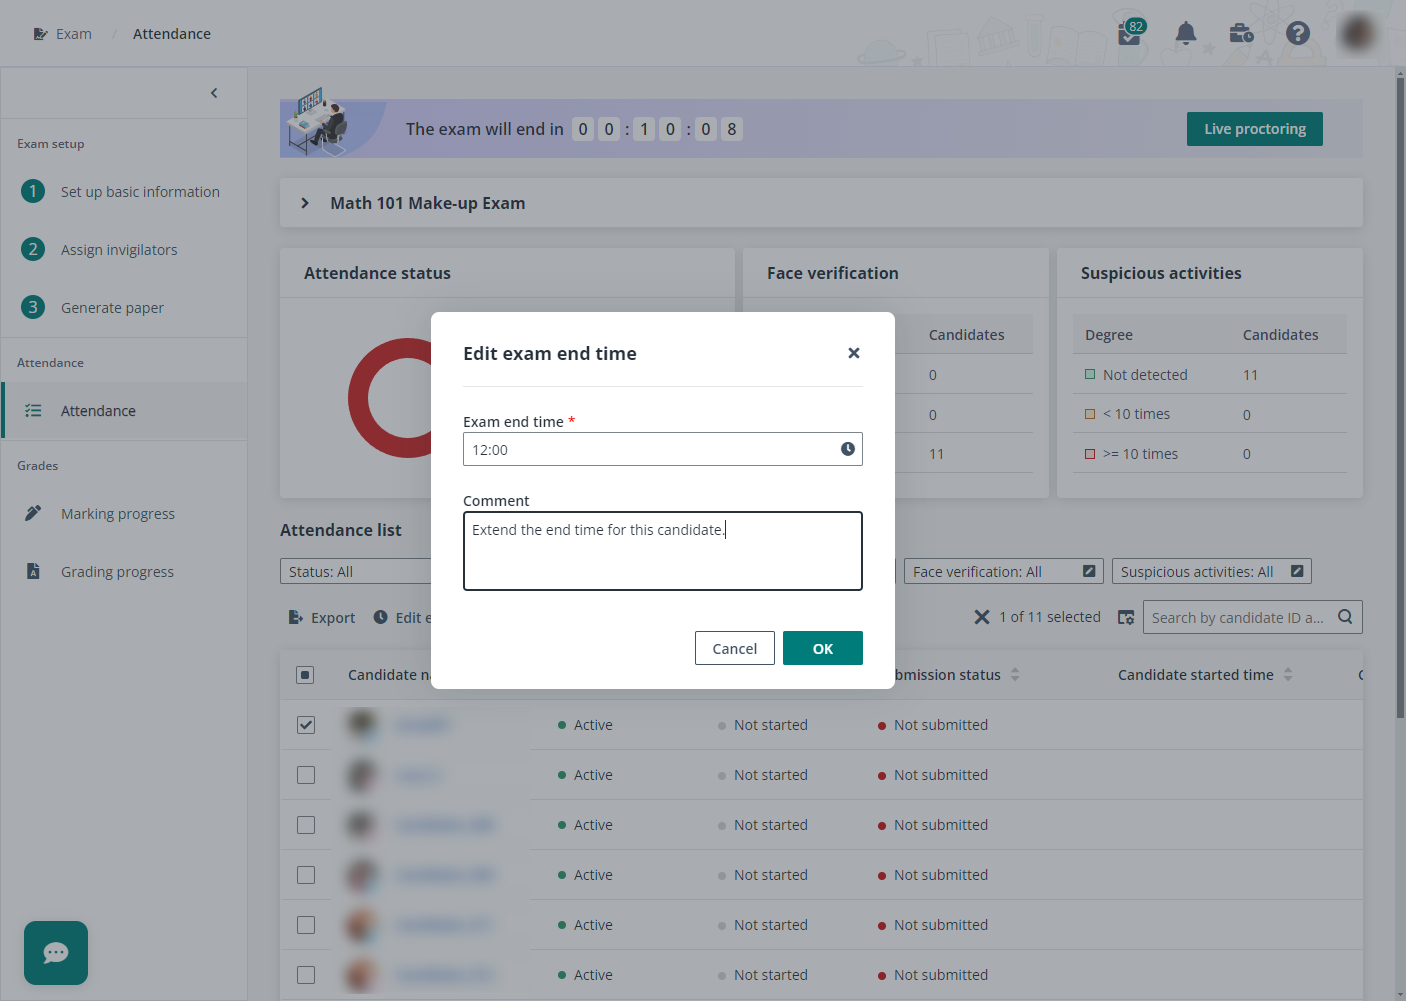Image resolution: width=1406 pixels, height=1001 pixels.
Task: Click the red >= 10 times swatch
Action: (x=1090, y=454)
